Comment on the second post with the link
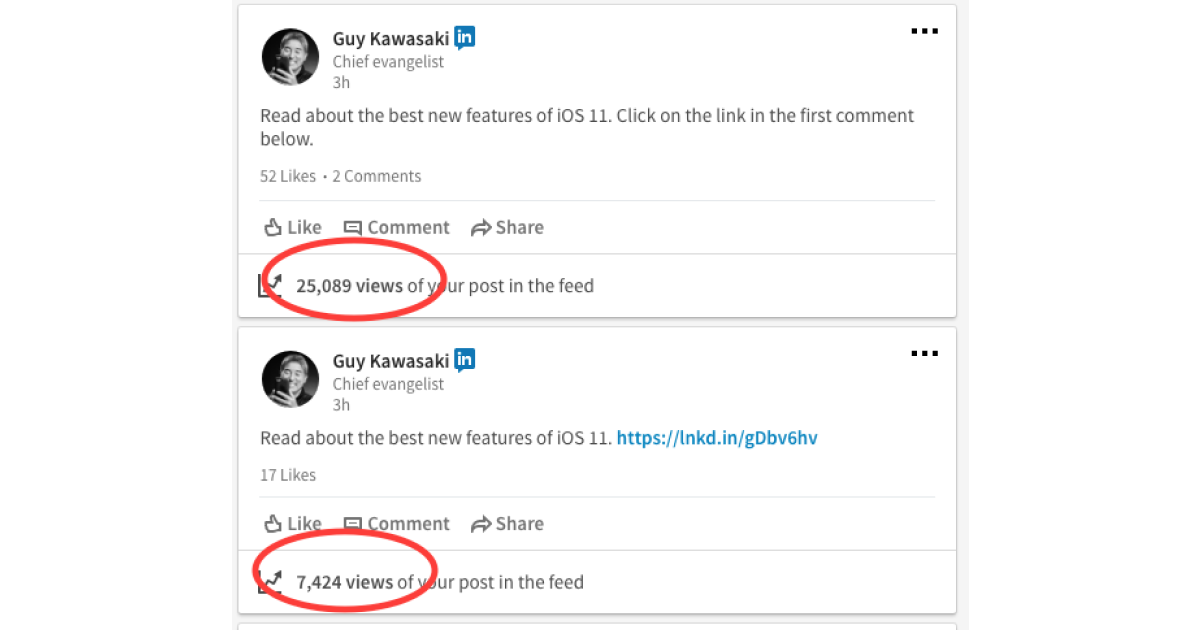The height and width of the screenshot is (630, 1200). pyautogui.click(x=396, y=524)
